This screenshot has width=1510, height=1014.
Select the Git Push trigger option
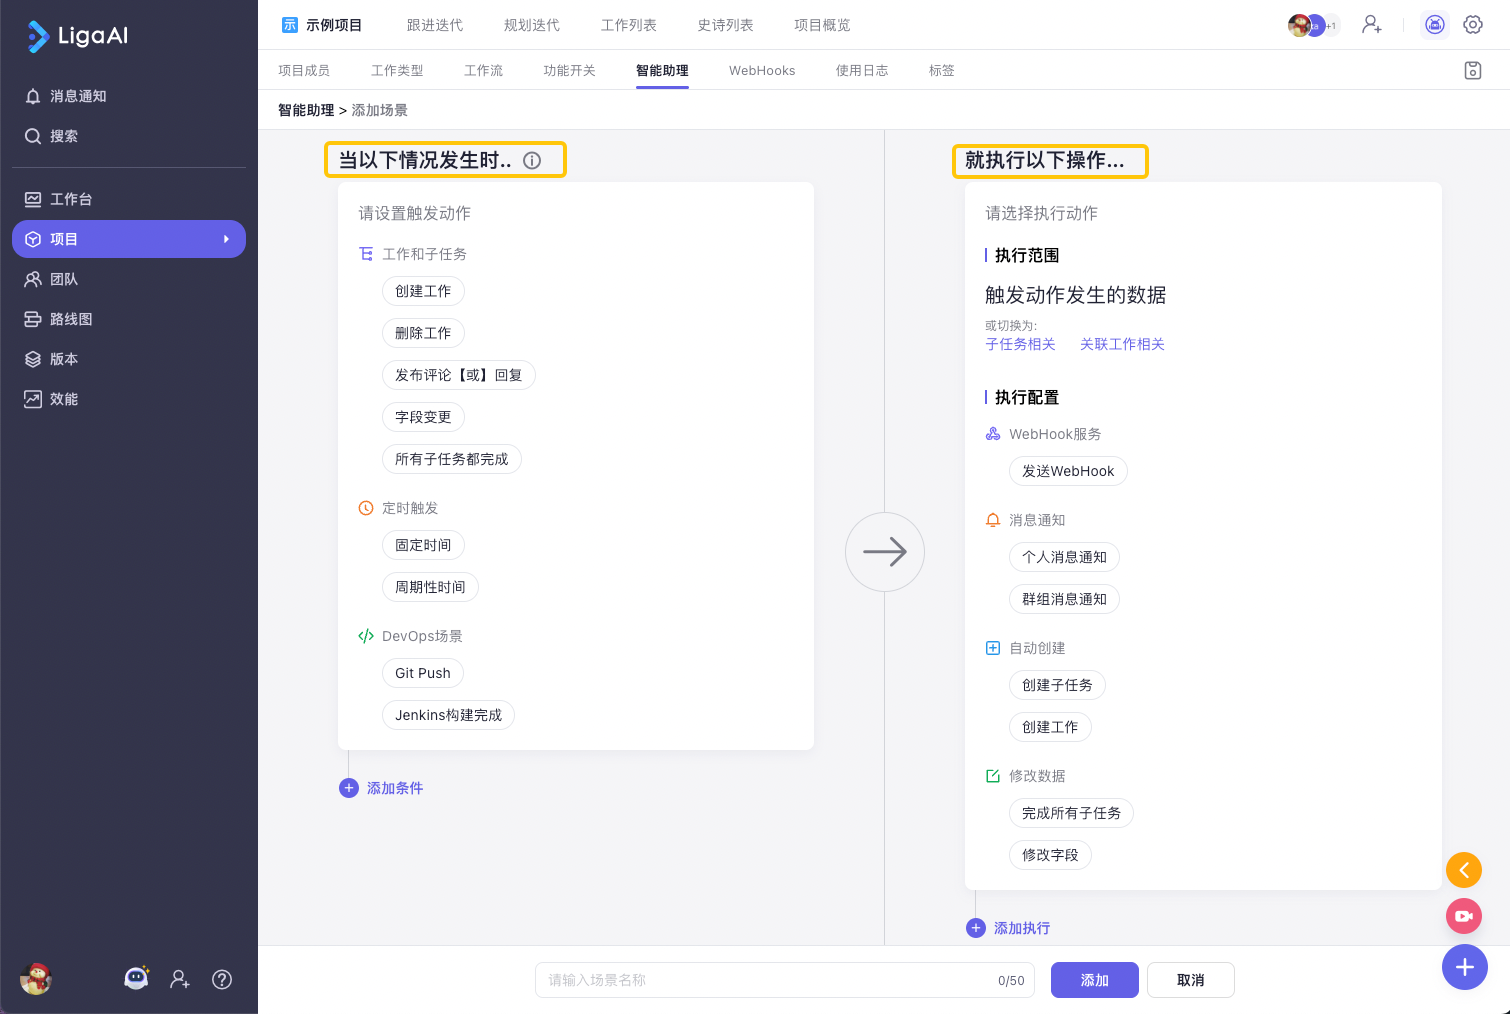coord(422,673)
